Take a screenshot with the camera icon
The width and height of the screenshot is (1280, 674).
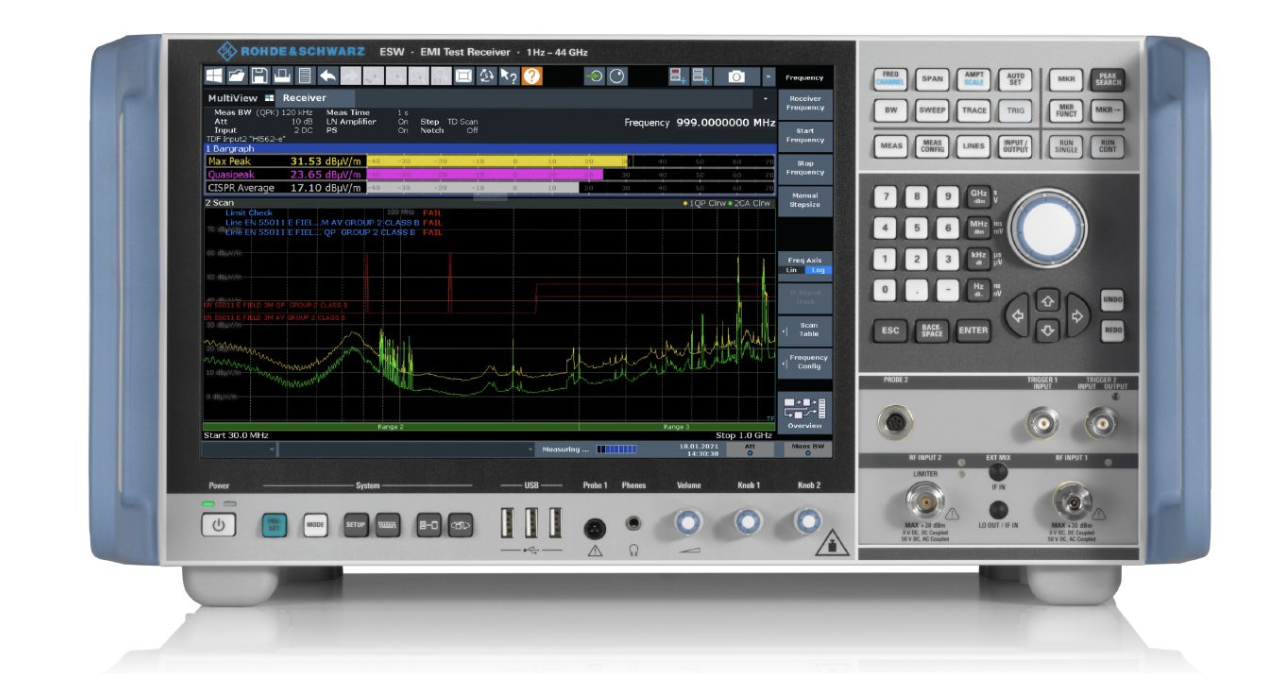(735, 76)
